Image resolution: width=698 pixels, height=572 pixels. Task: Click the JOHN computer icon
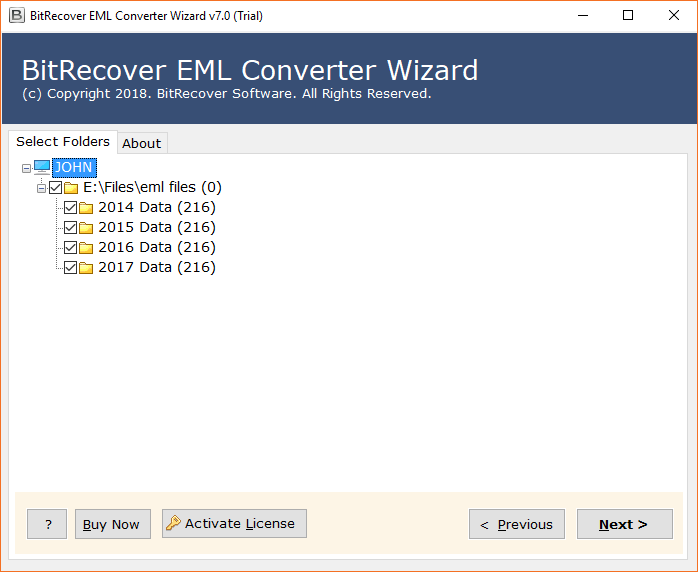[x=42, y=167]
